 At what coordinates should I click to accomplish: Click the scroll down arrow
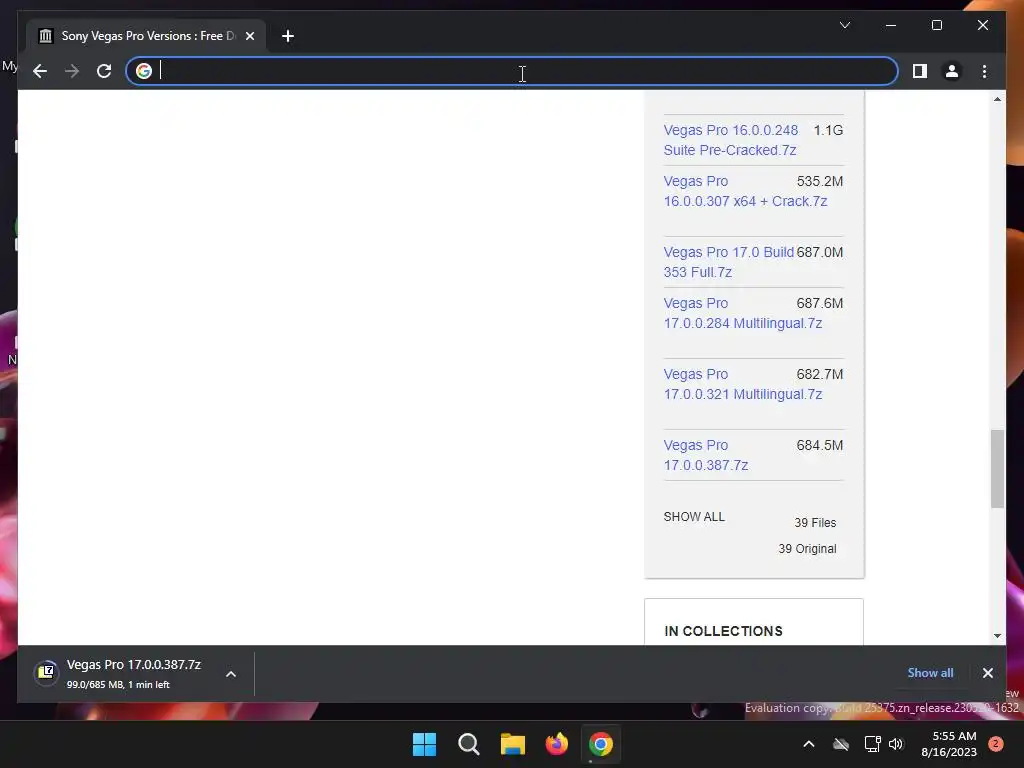[x=997, y=635]
